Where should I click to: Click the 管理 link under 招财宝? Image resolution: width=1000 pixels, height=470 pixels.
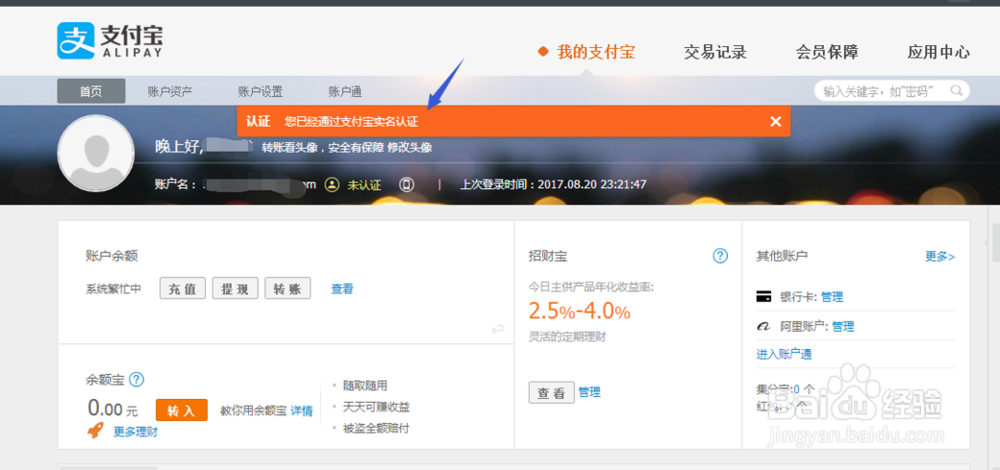click(x=589, y=392)
